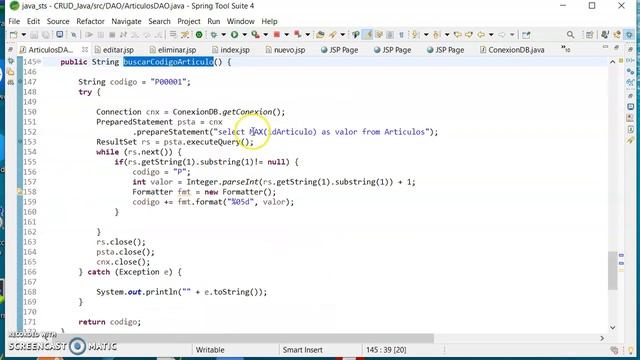
Task: Open the New wizard dropdown arrow
Action: click(x=24, y=35)
